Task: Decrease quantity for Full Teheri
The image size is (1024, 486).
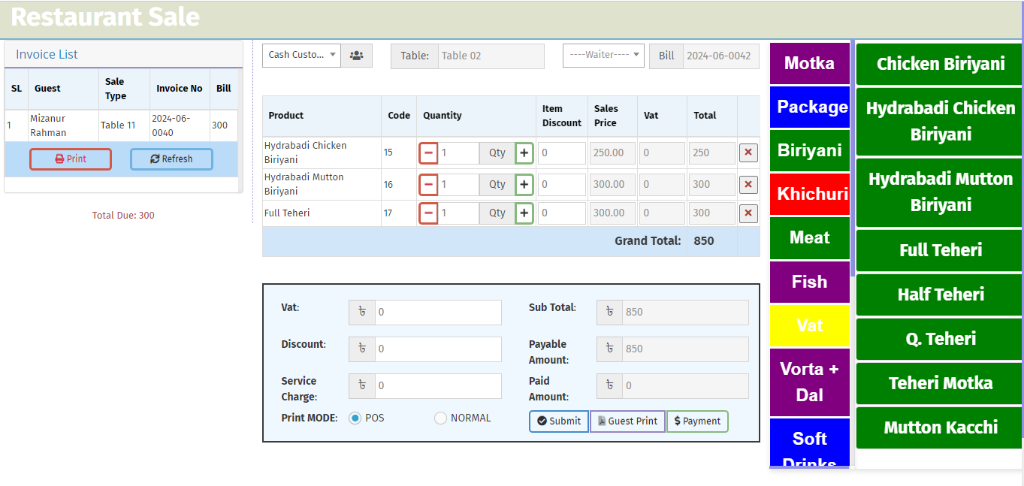Action: [x=428, y=213]
